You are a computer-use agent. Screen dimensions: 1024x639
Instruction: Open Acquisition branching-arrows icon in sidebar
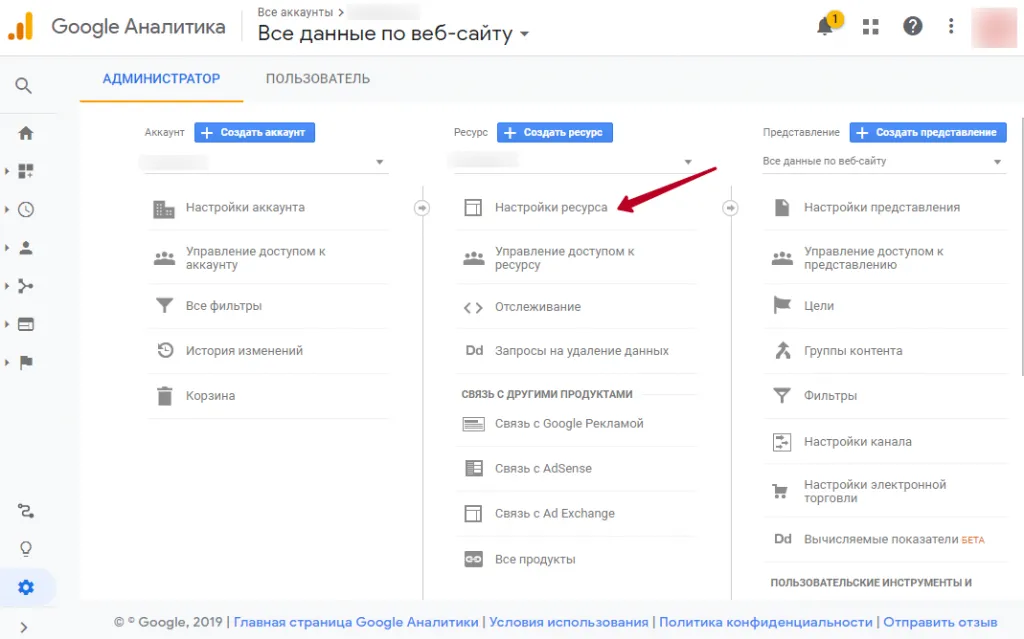coord(25,286)
